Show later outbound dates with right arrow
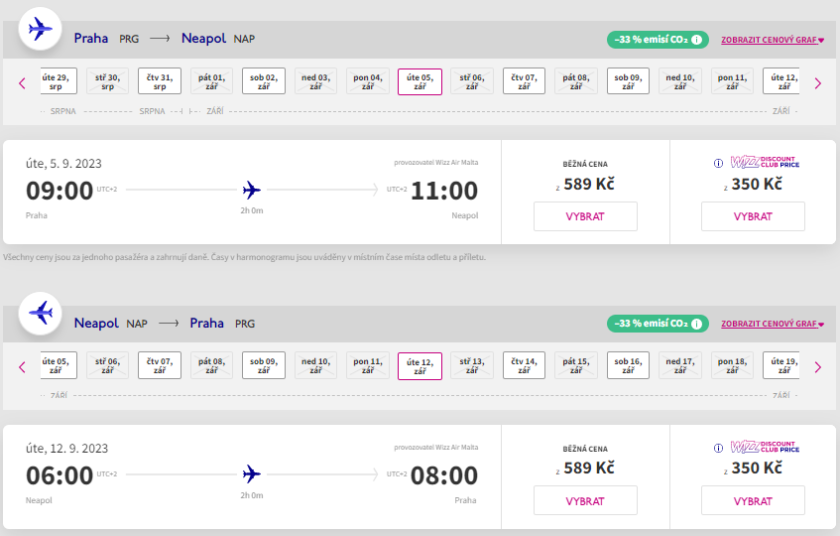Screen dimensions: 840x536 click(818, 83)
